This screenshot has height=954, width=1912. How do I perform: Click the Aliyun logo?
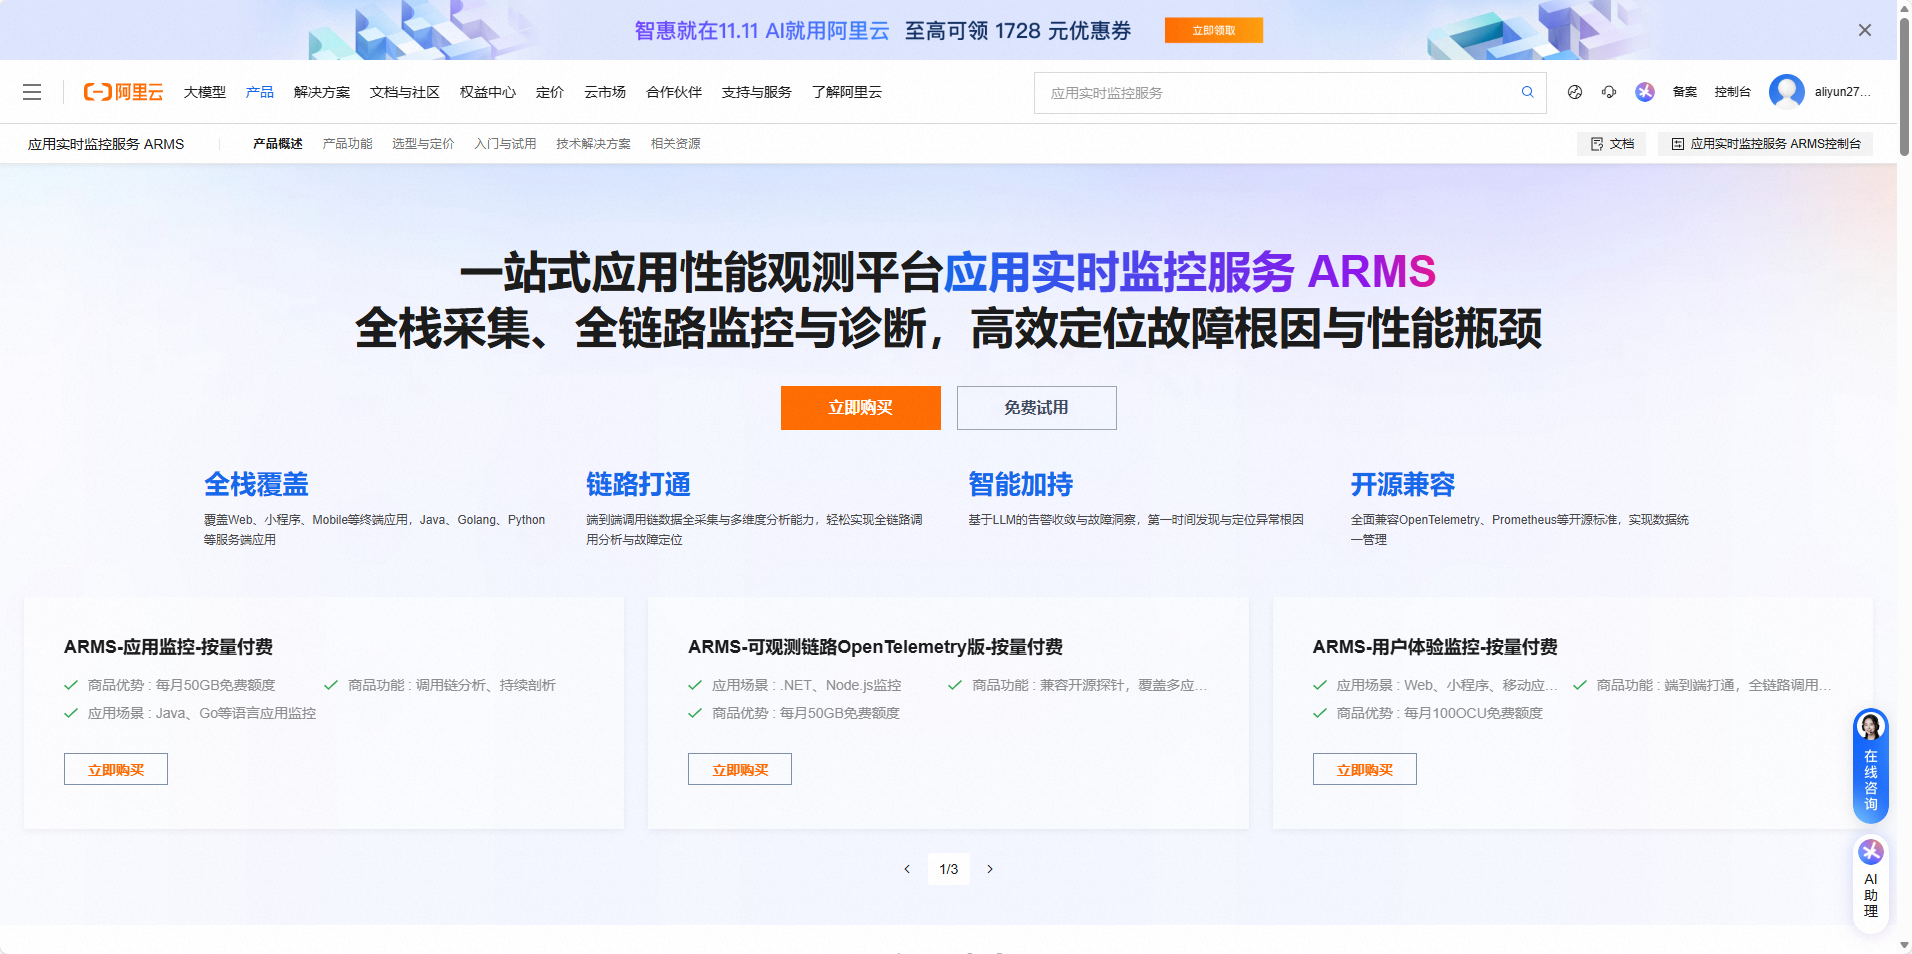(x=123, y=92)
